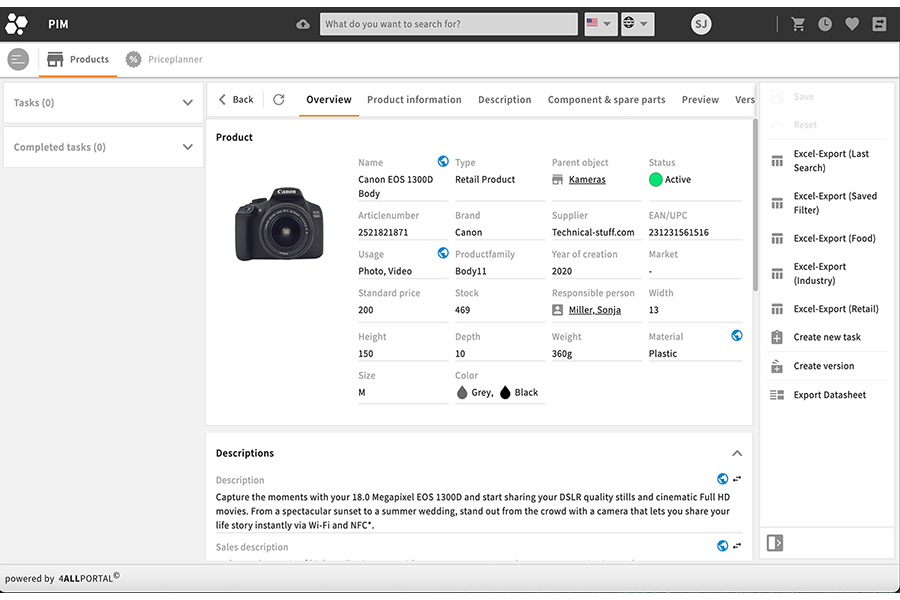Open favorites heart icon
900x600 pixels.
tap(852, 24)
